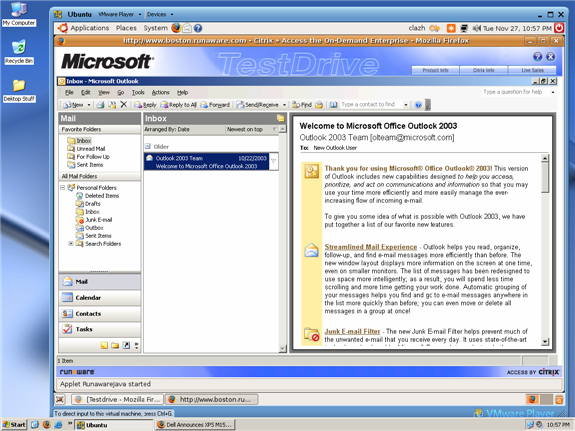Open the Actions menu in Outlook
Image resolution: width=575 pixels, height=431 pixels.
pyautogui.click(x=161, y=92)
